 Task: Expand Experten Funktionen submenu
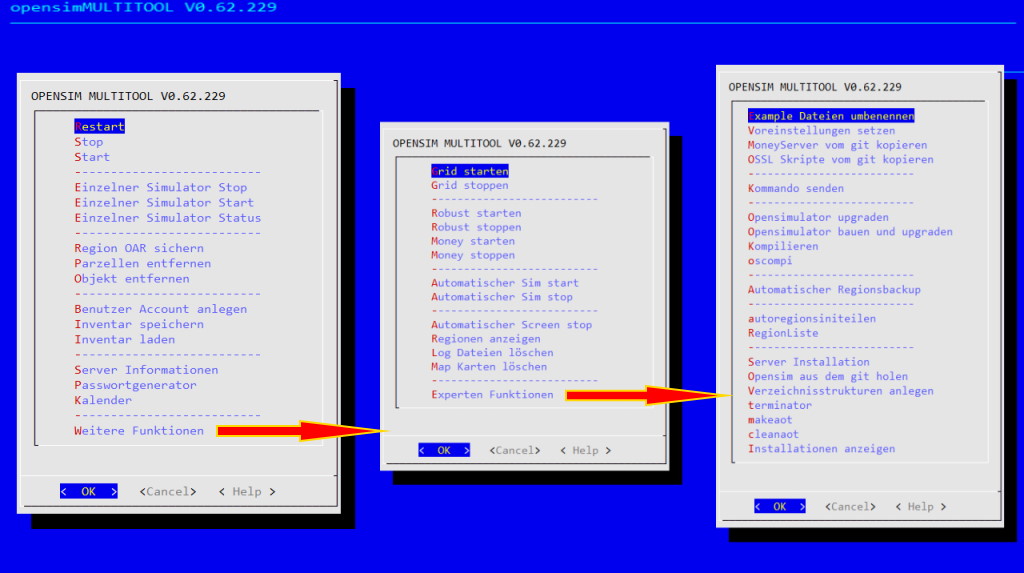(x=491, y=395)
